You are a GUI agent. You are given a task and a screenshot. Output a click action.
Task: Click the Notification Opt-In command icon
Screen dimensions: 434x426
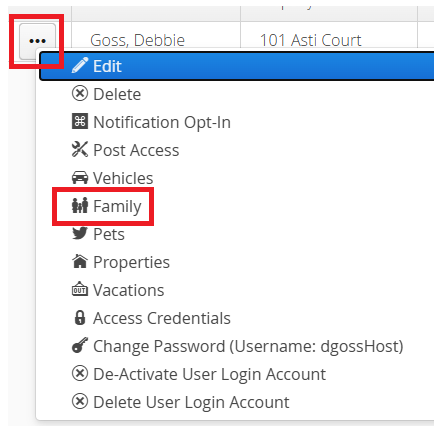point(80,121)
